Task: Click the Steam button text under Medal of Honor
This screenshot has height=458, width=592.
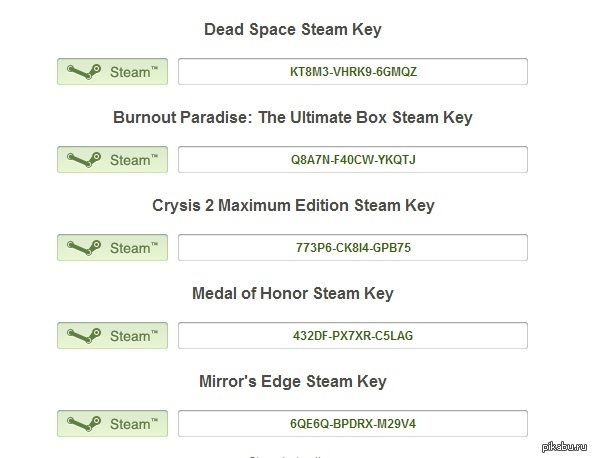Action: pyautogui.click(x=134, y=336)
